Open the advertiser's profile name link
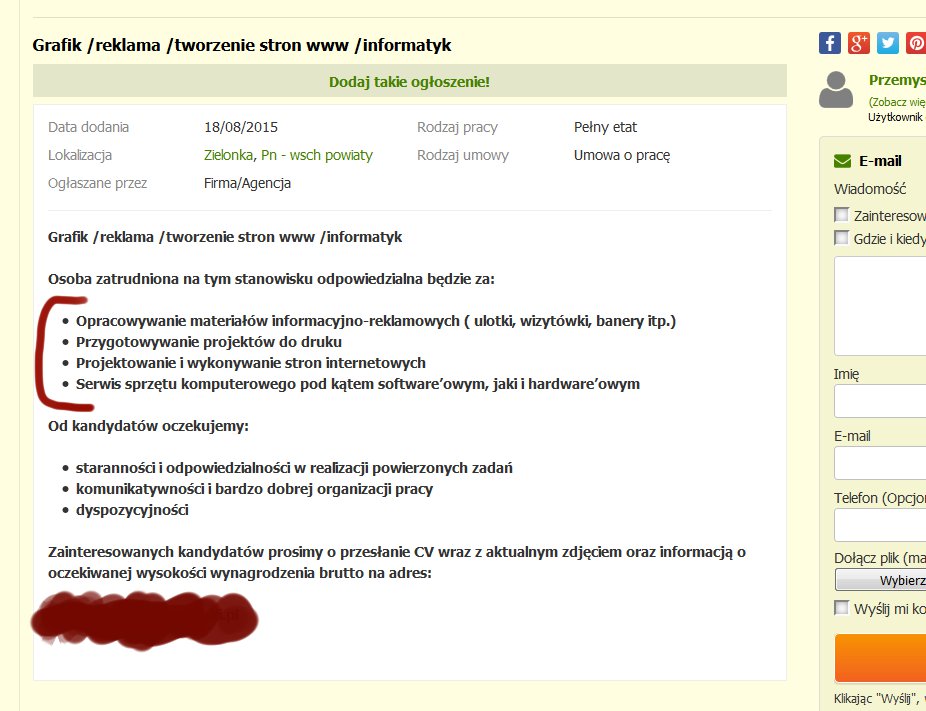The height and width of the screenshot is (711, 926). [896, 80]
